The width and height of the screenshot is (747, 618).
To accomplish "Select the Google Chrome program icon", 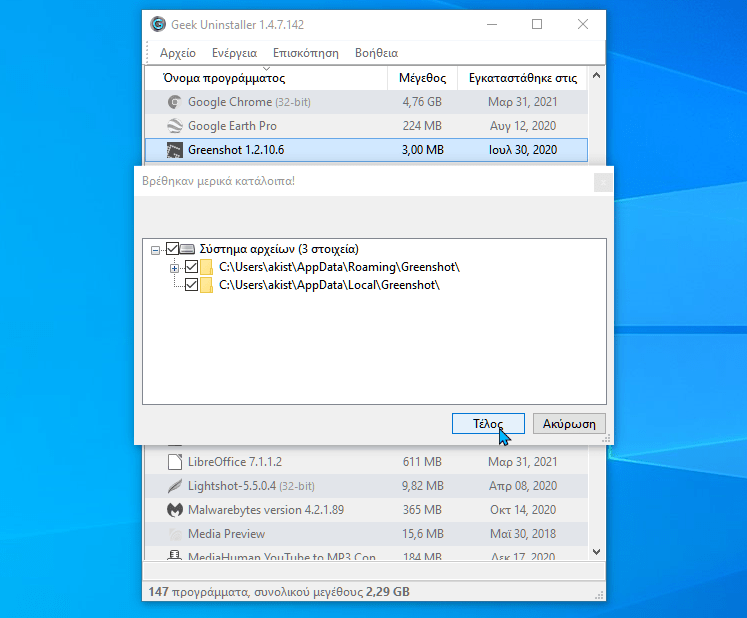I will click(175, 102).
